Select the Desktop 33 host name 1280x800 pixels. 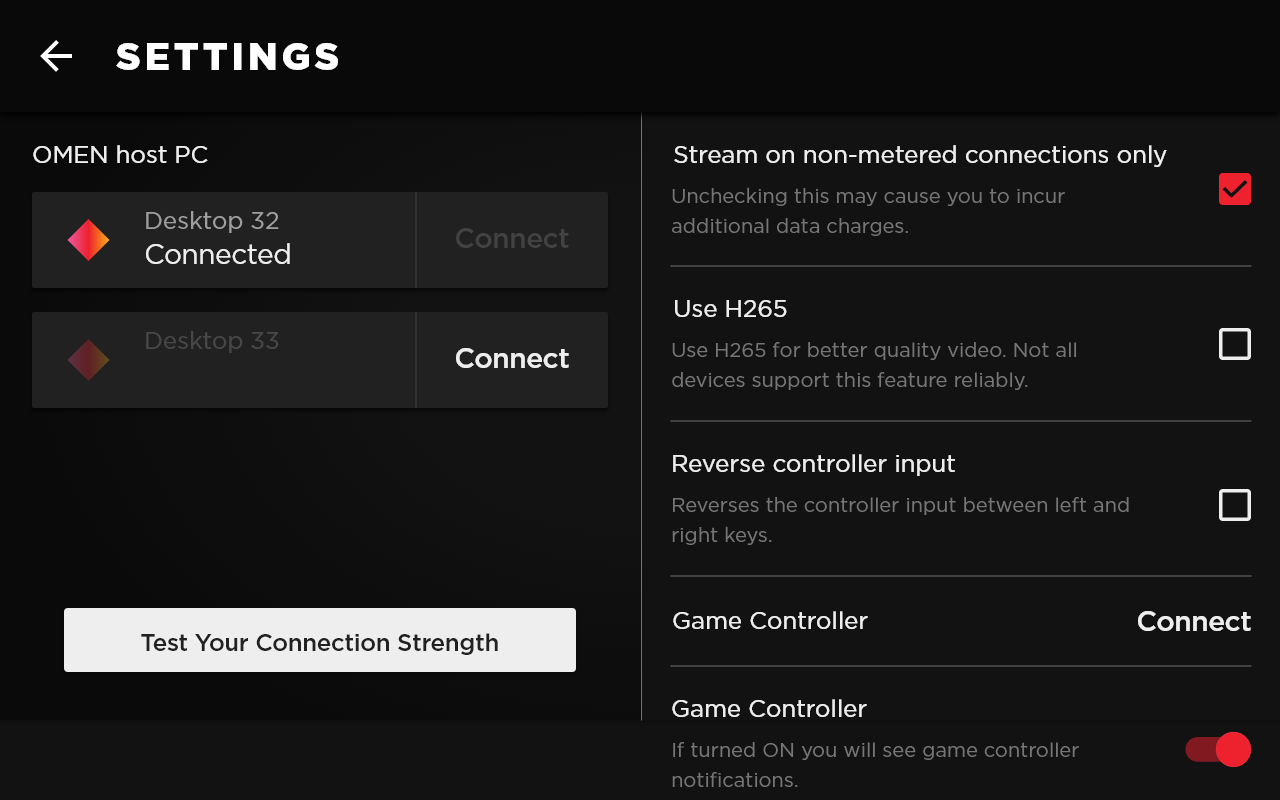click(212, 341)
